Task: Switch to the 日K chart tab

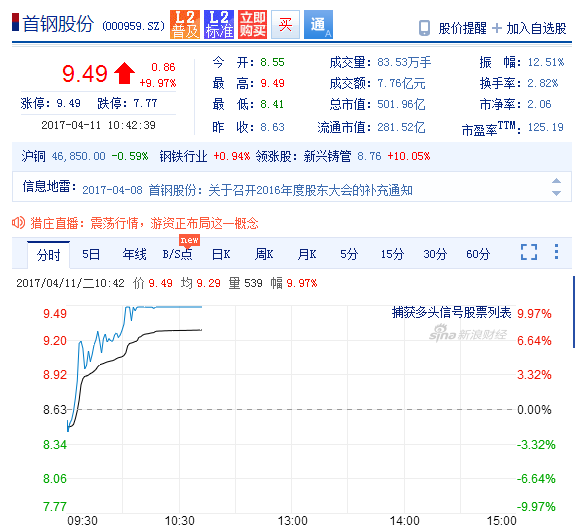Action: tap(221, 254)
